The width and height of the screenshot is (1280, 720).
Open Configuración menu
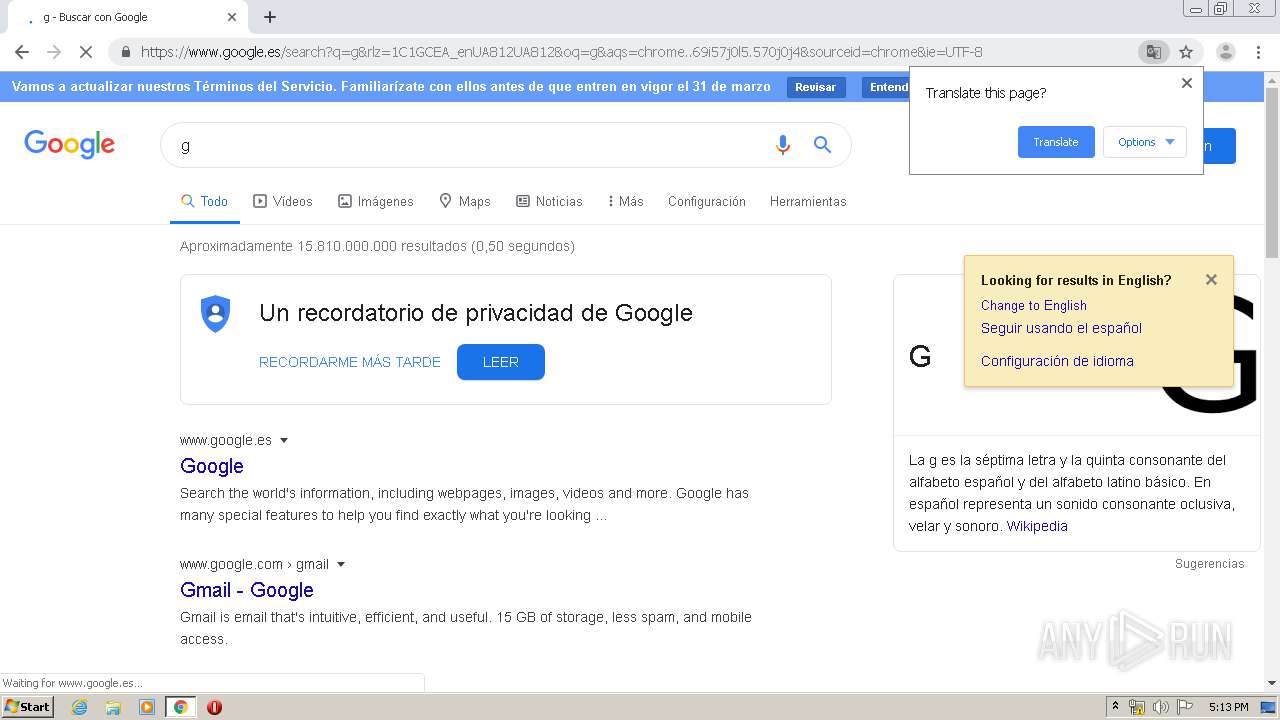coord(707,201)
